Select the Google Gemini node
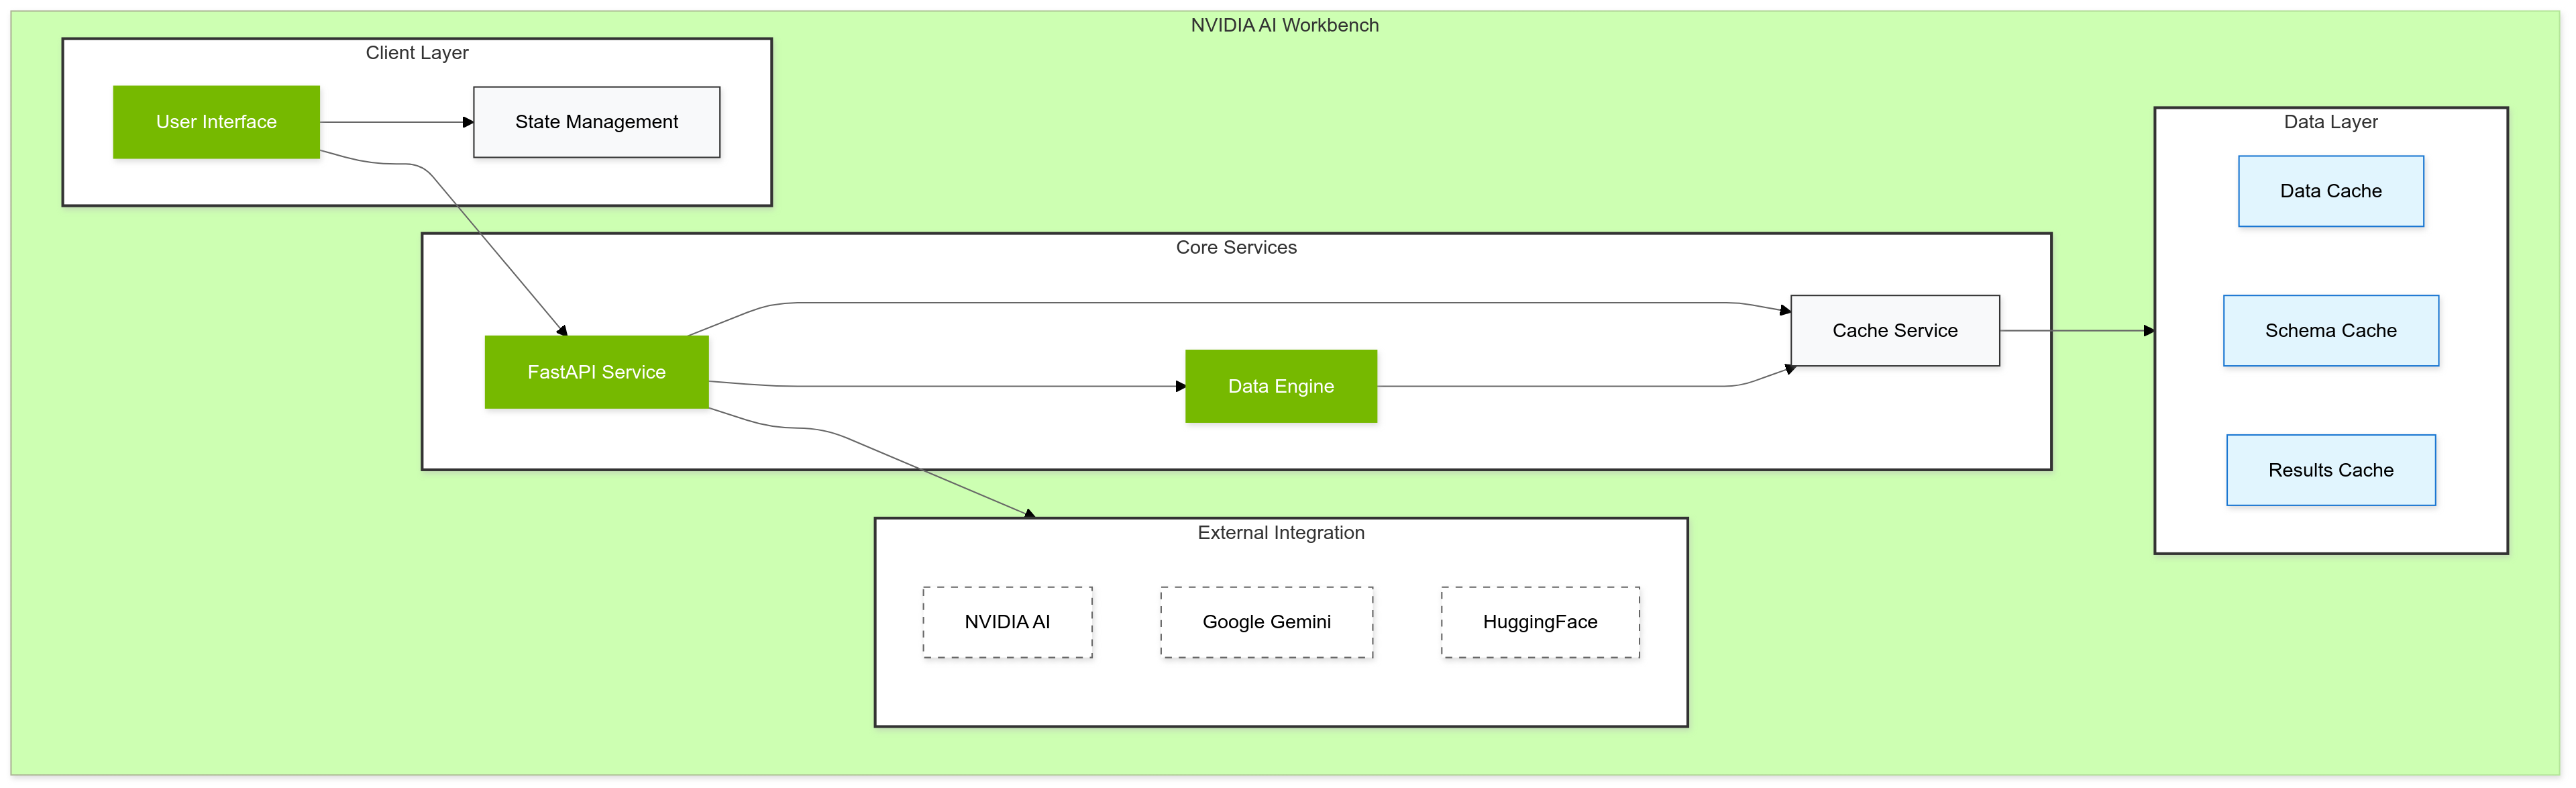Screen dimensions: 2576x788 coord(1266,622)
